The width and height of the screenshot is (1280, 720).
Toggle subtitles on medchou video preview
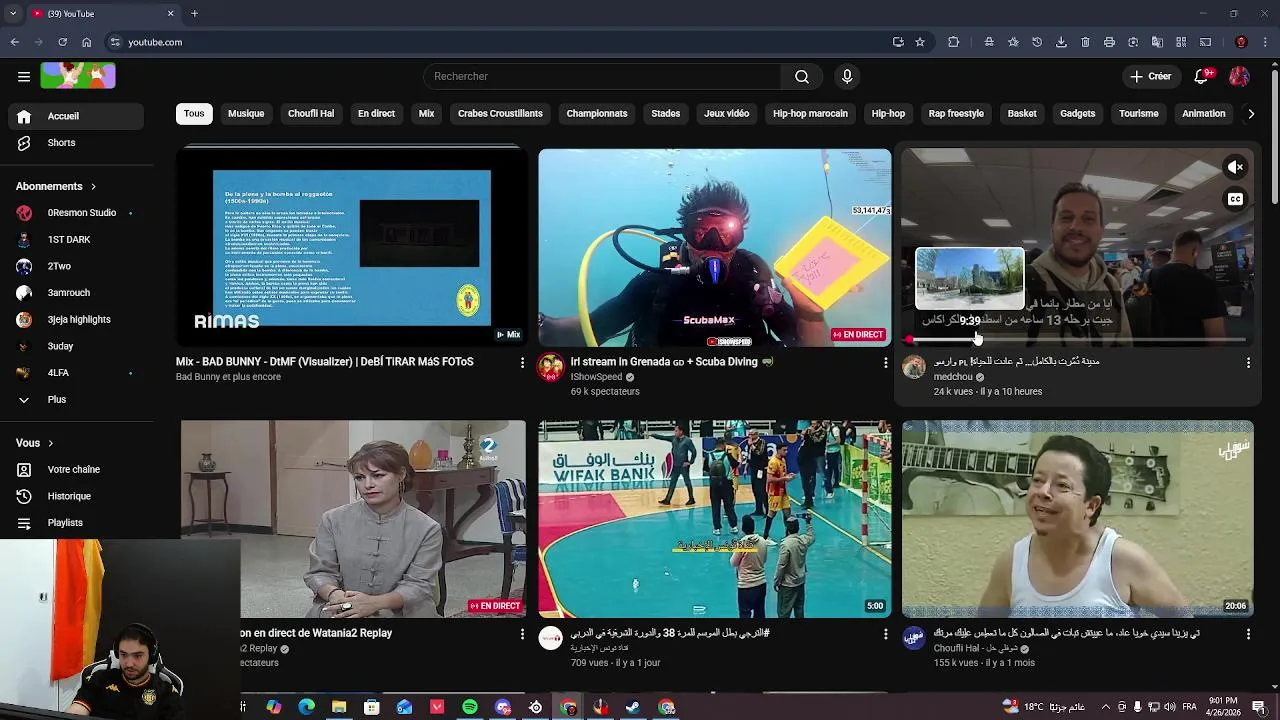(1236, 199)
